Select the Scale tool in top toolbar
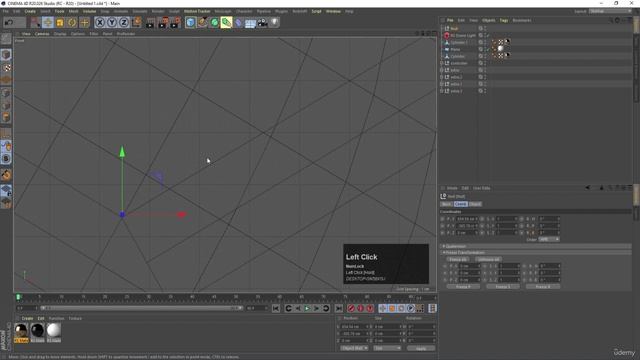640x360 pixels. pos(60,22)
